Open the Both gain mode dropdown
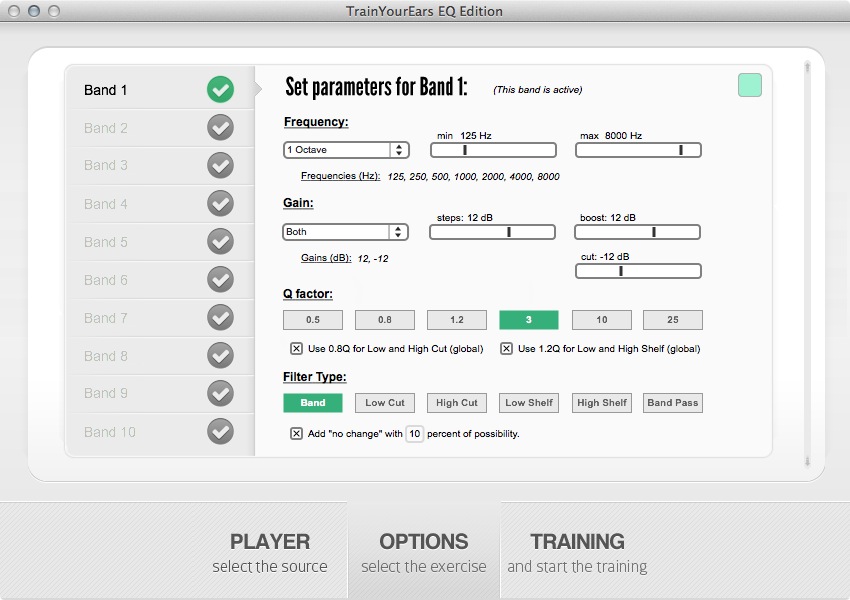 point(345,232)
